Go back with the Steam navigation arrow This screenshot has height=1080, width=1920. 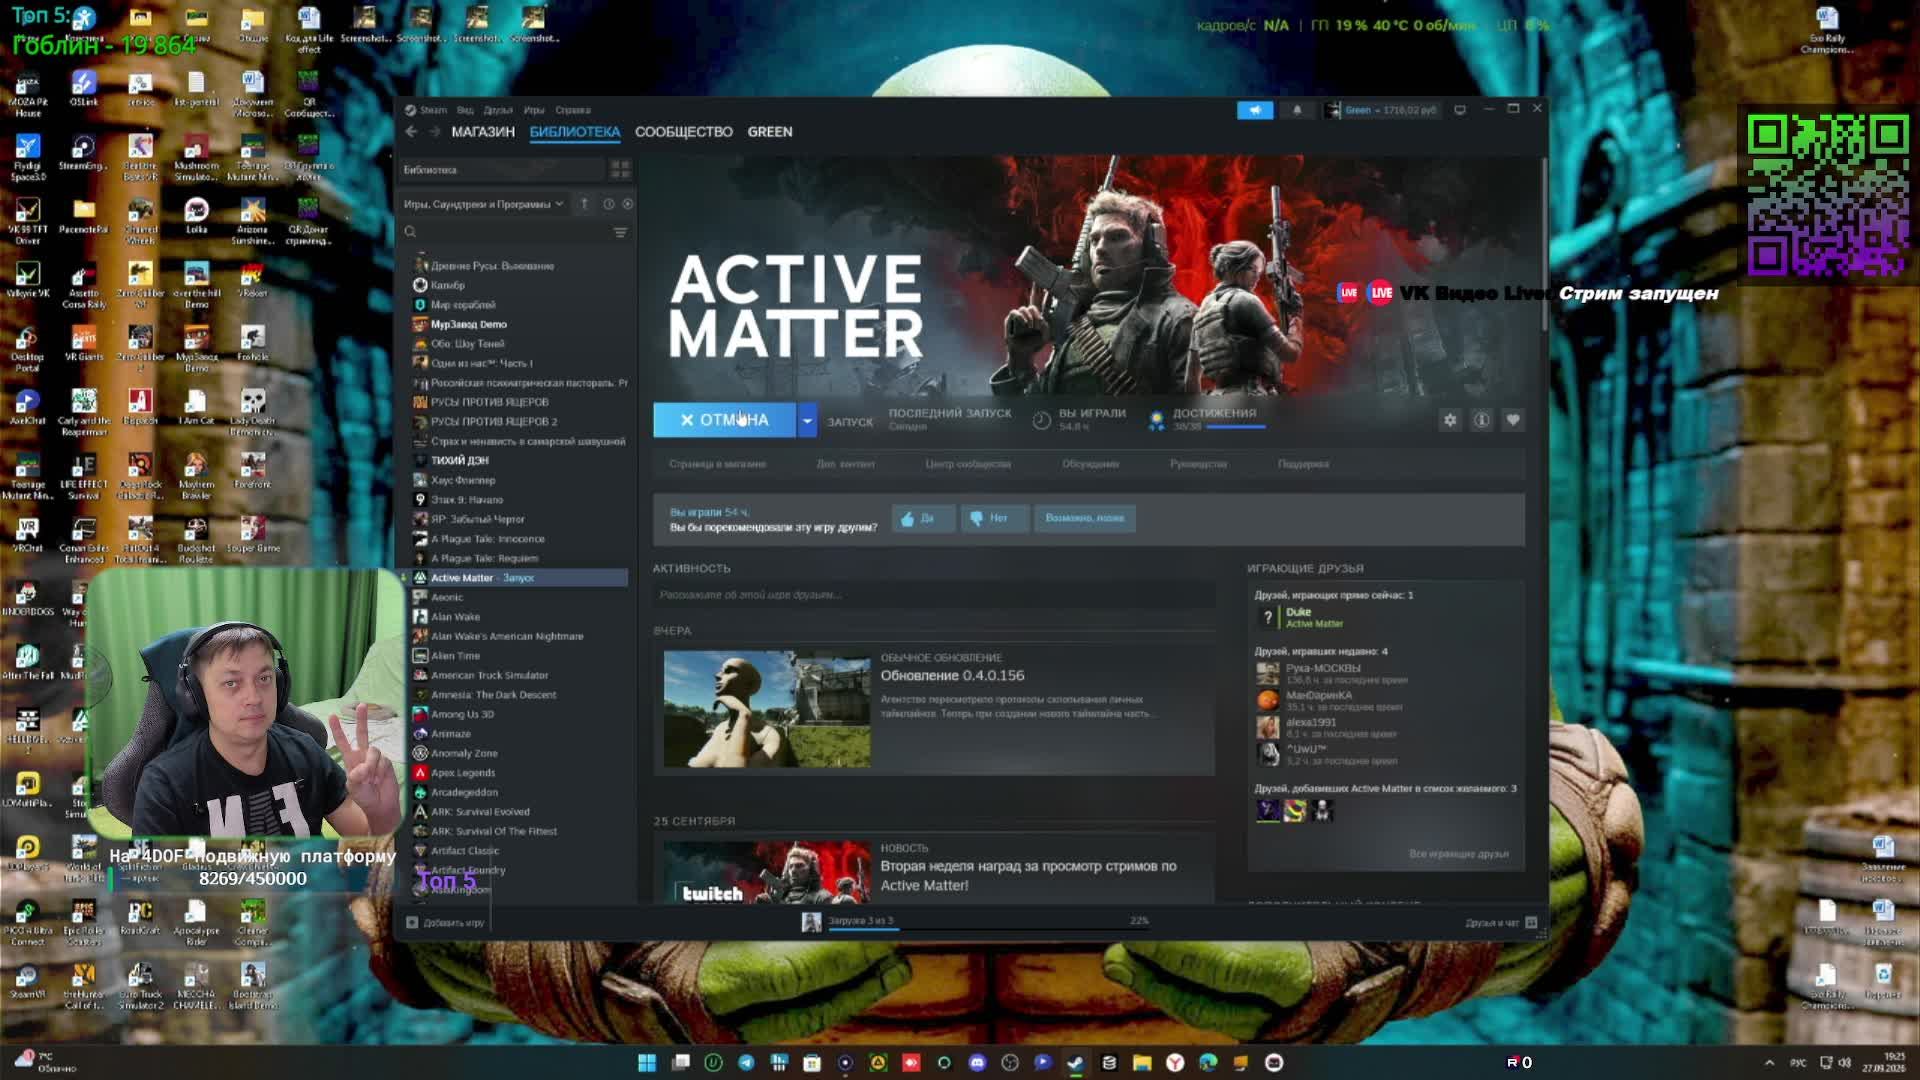pyautogui.click(x=411, y=131)
